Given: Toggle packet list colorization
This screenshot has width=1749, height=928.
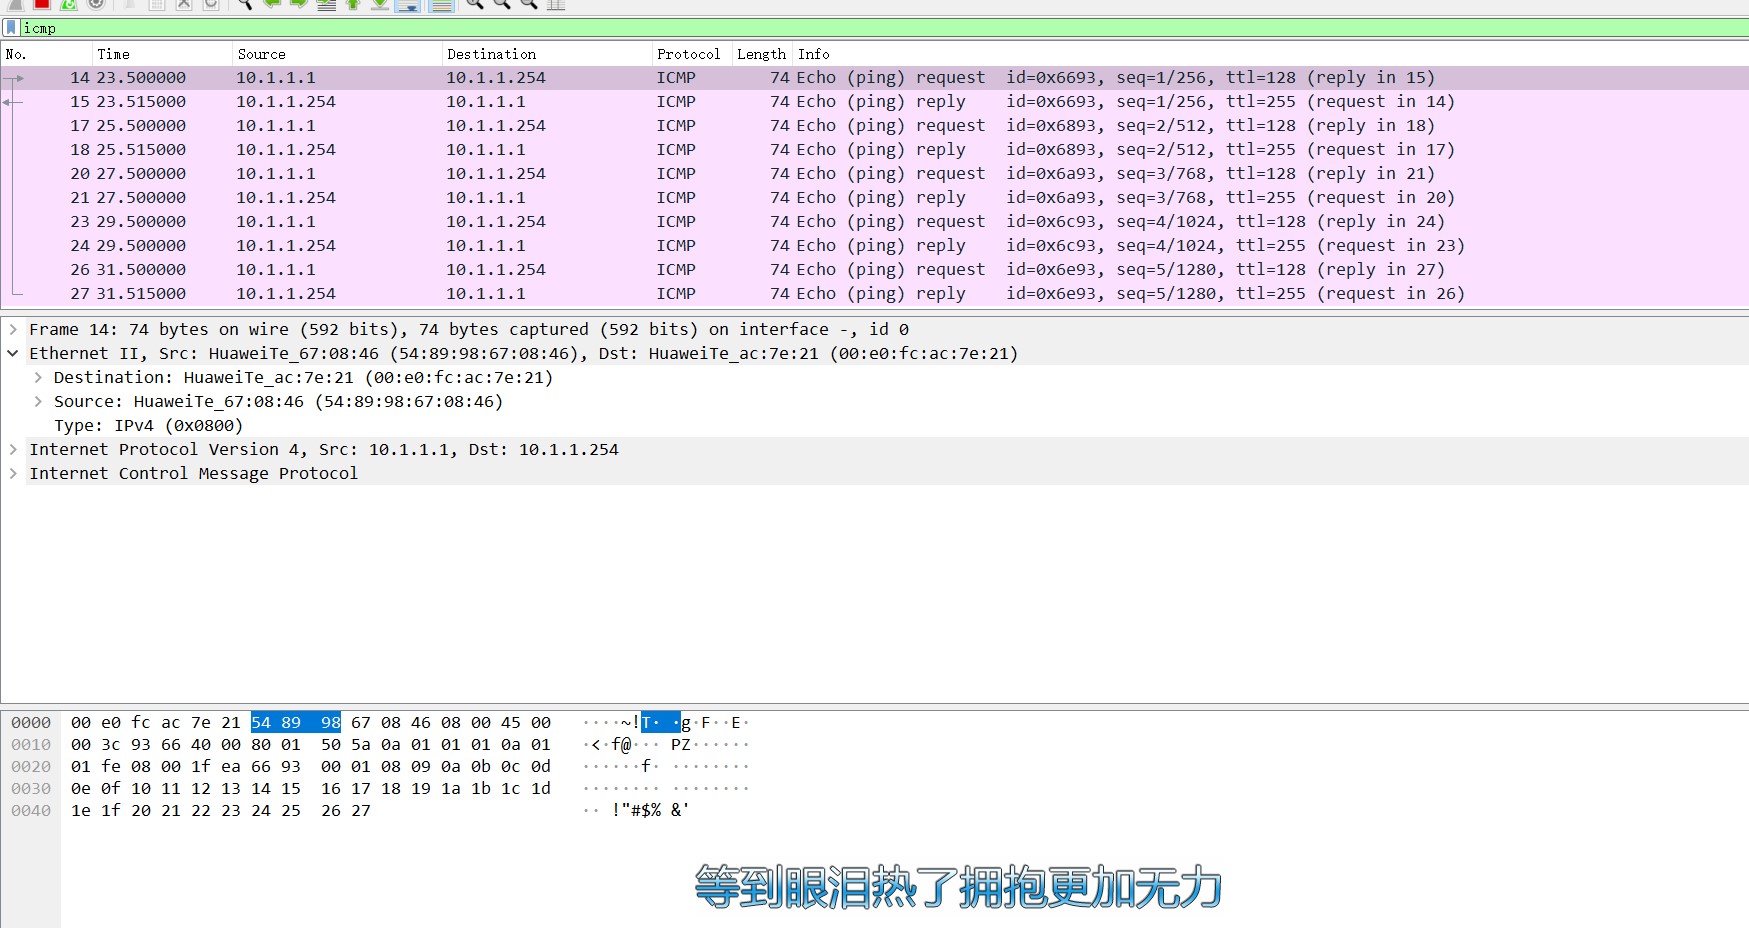Looking at the screenshot, I should 440,5.
